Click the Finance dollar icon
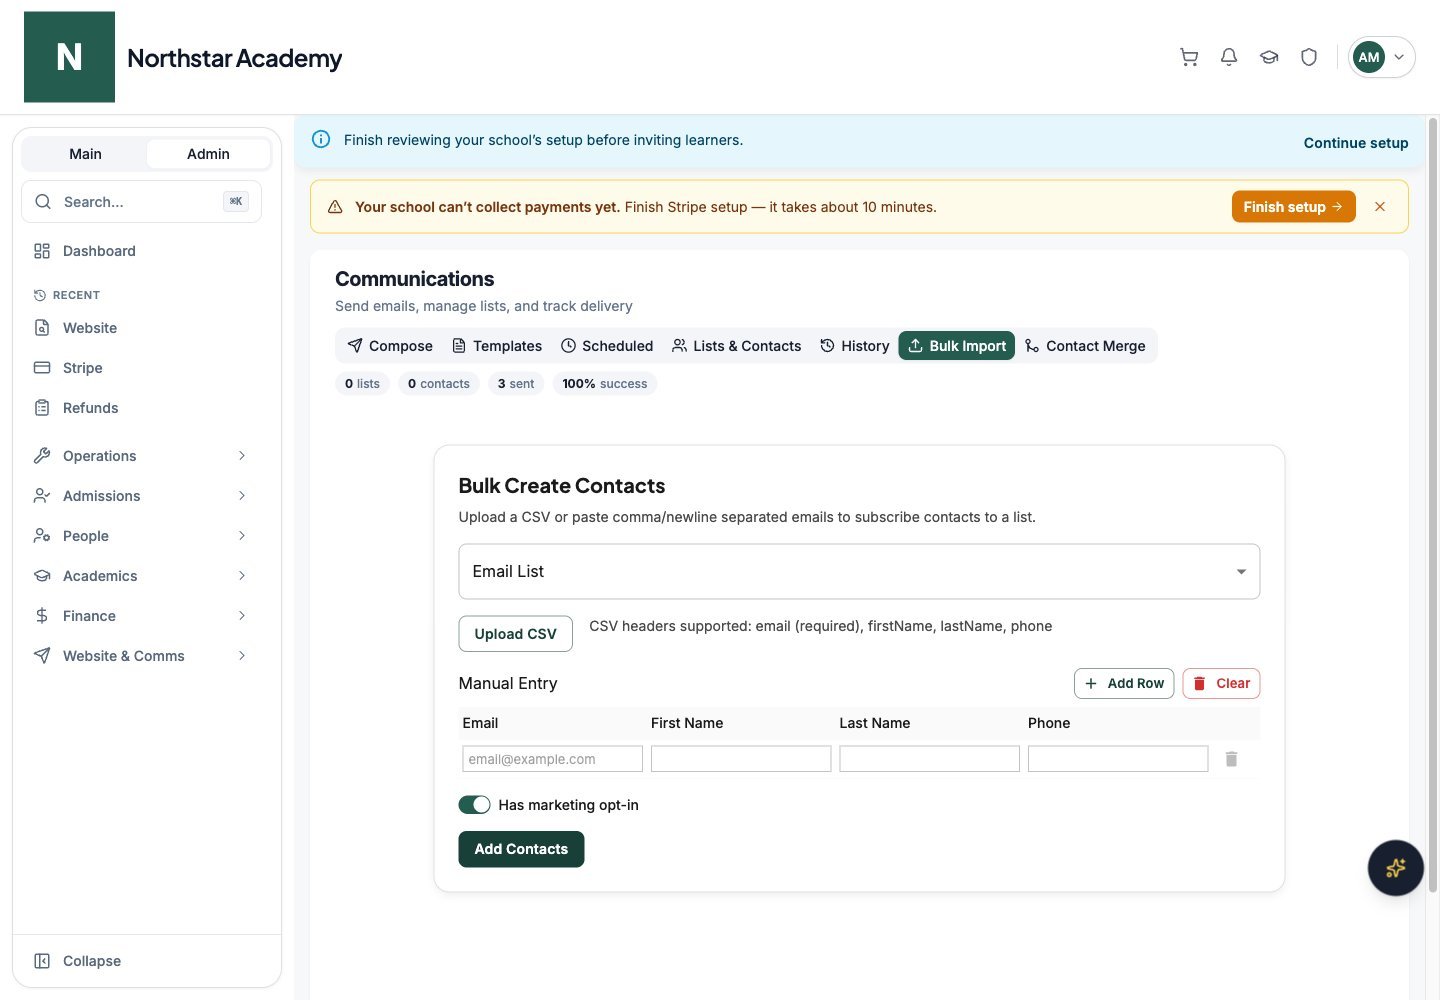 pyautogui.click(x=42, y=616)
